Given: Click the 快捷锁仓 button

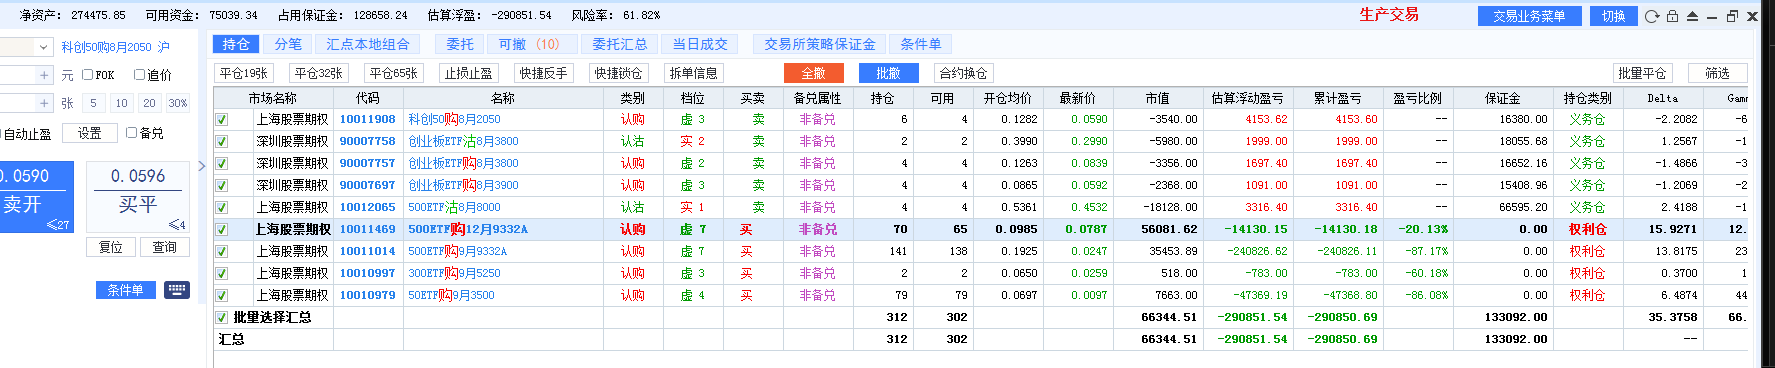Looking at the screenshot, I should click(x=619, y=73).
